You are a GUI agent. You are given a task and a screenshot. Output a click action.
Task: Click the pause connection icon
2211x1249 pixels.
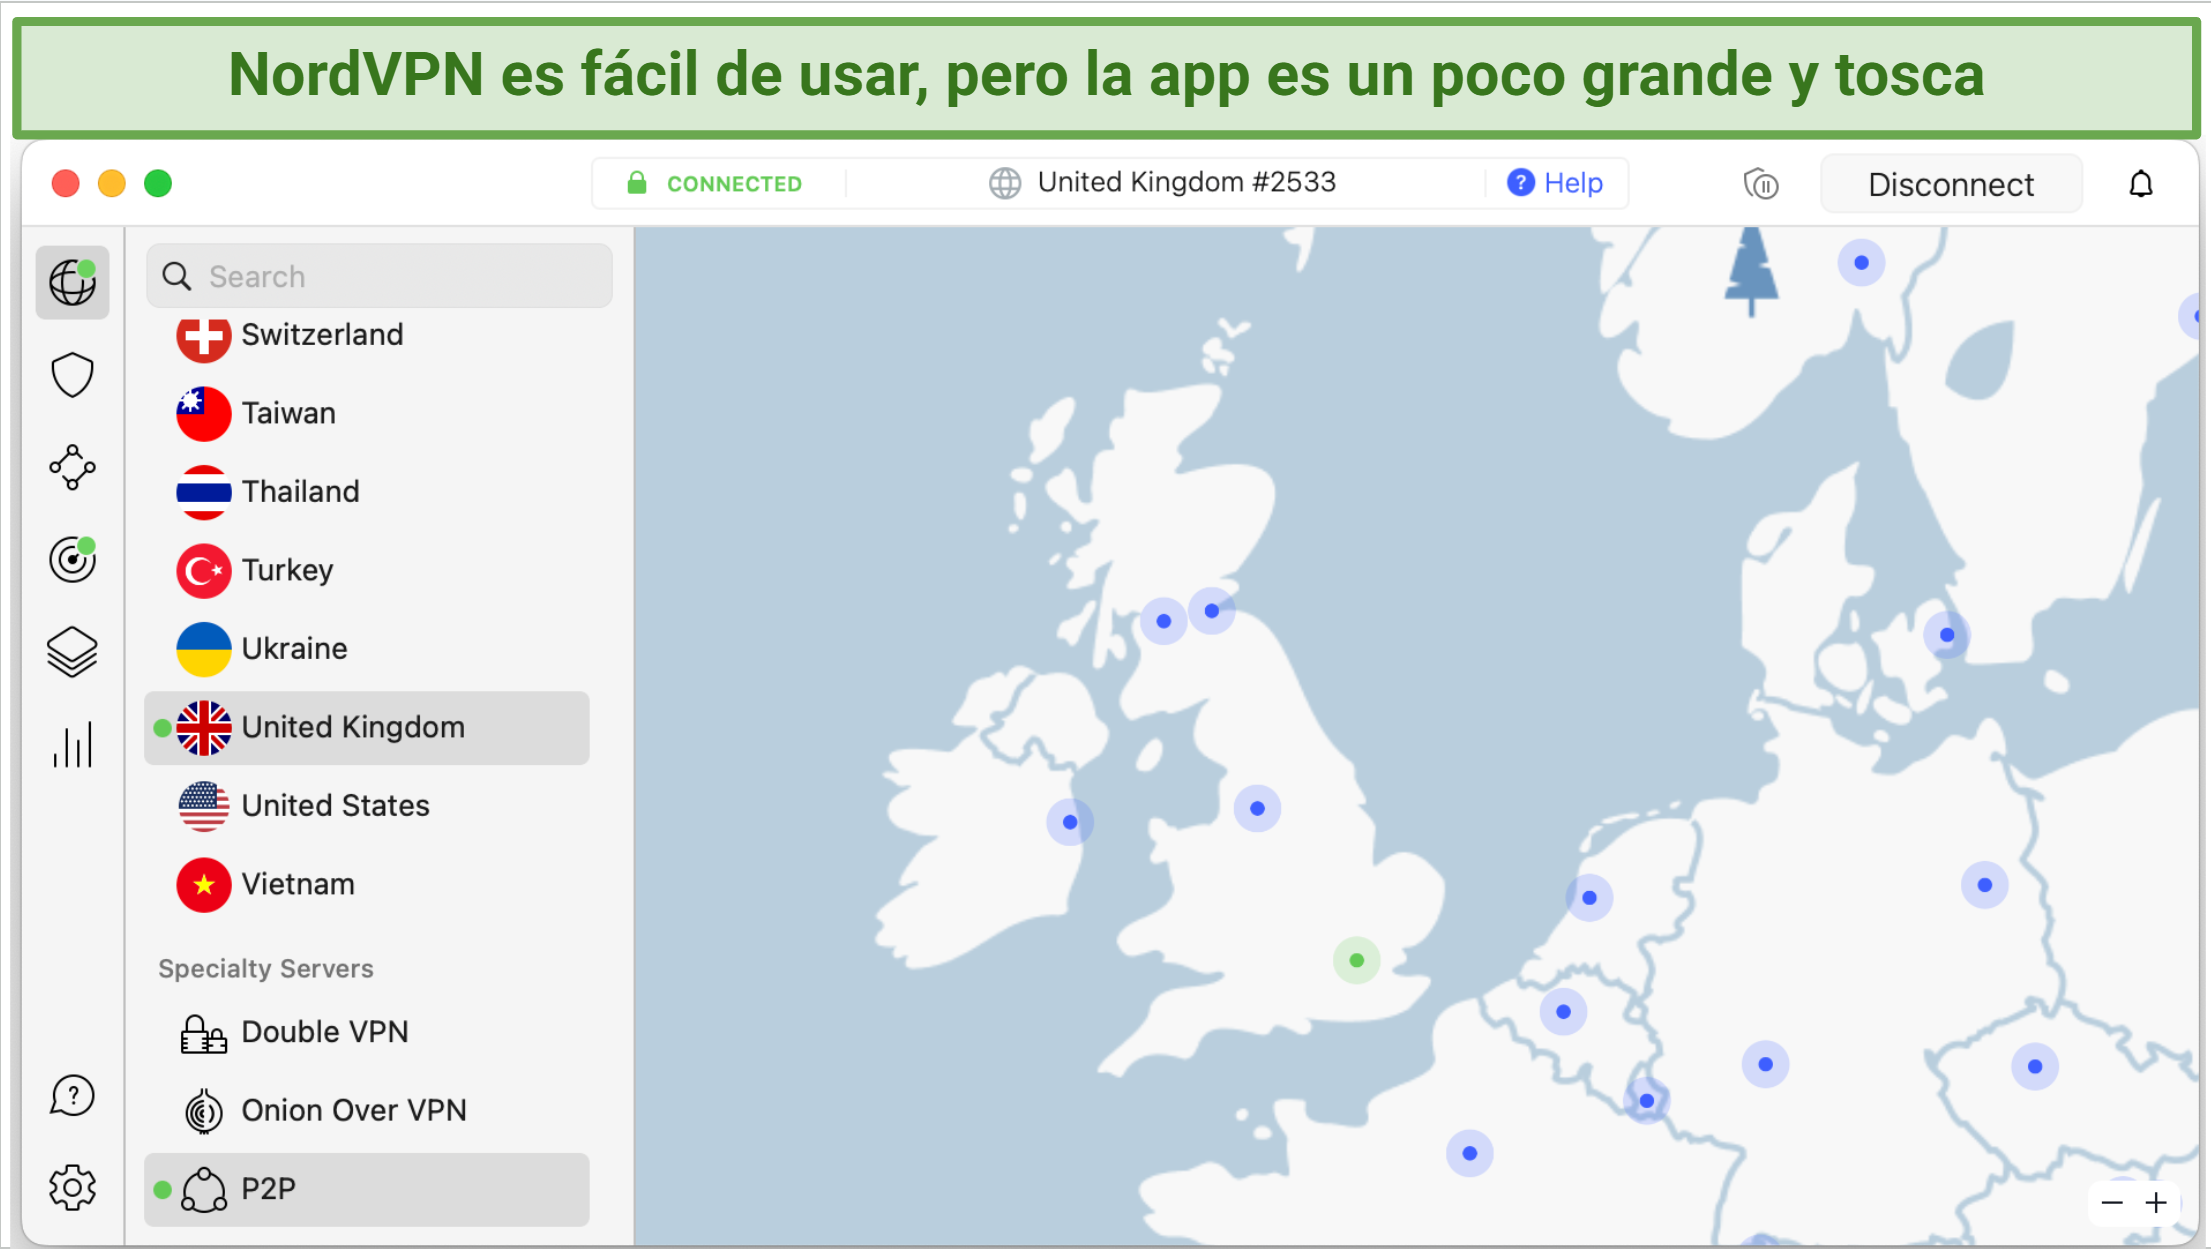(x=1761, y=184)
